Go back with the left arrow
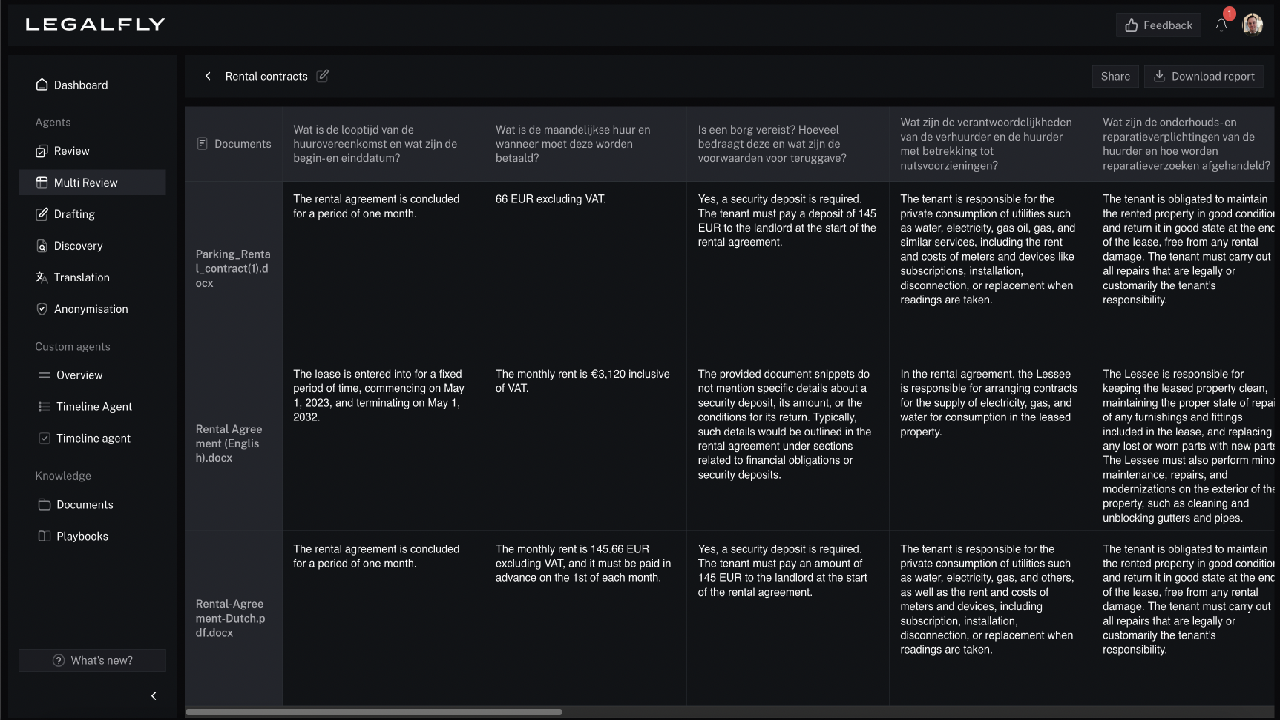 (x=208, y=76)
